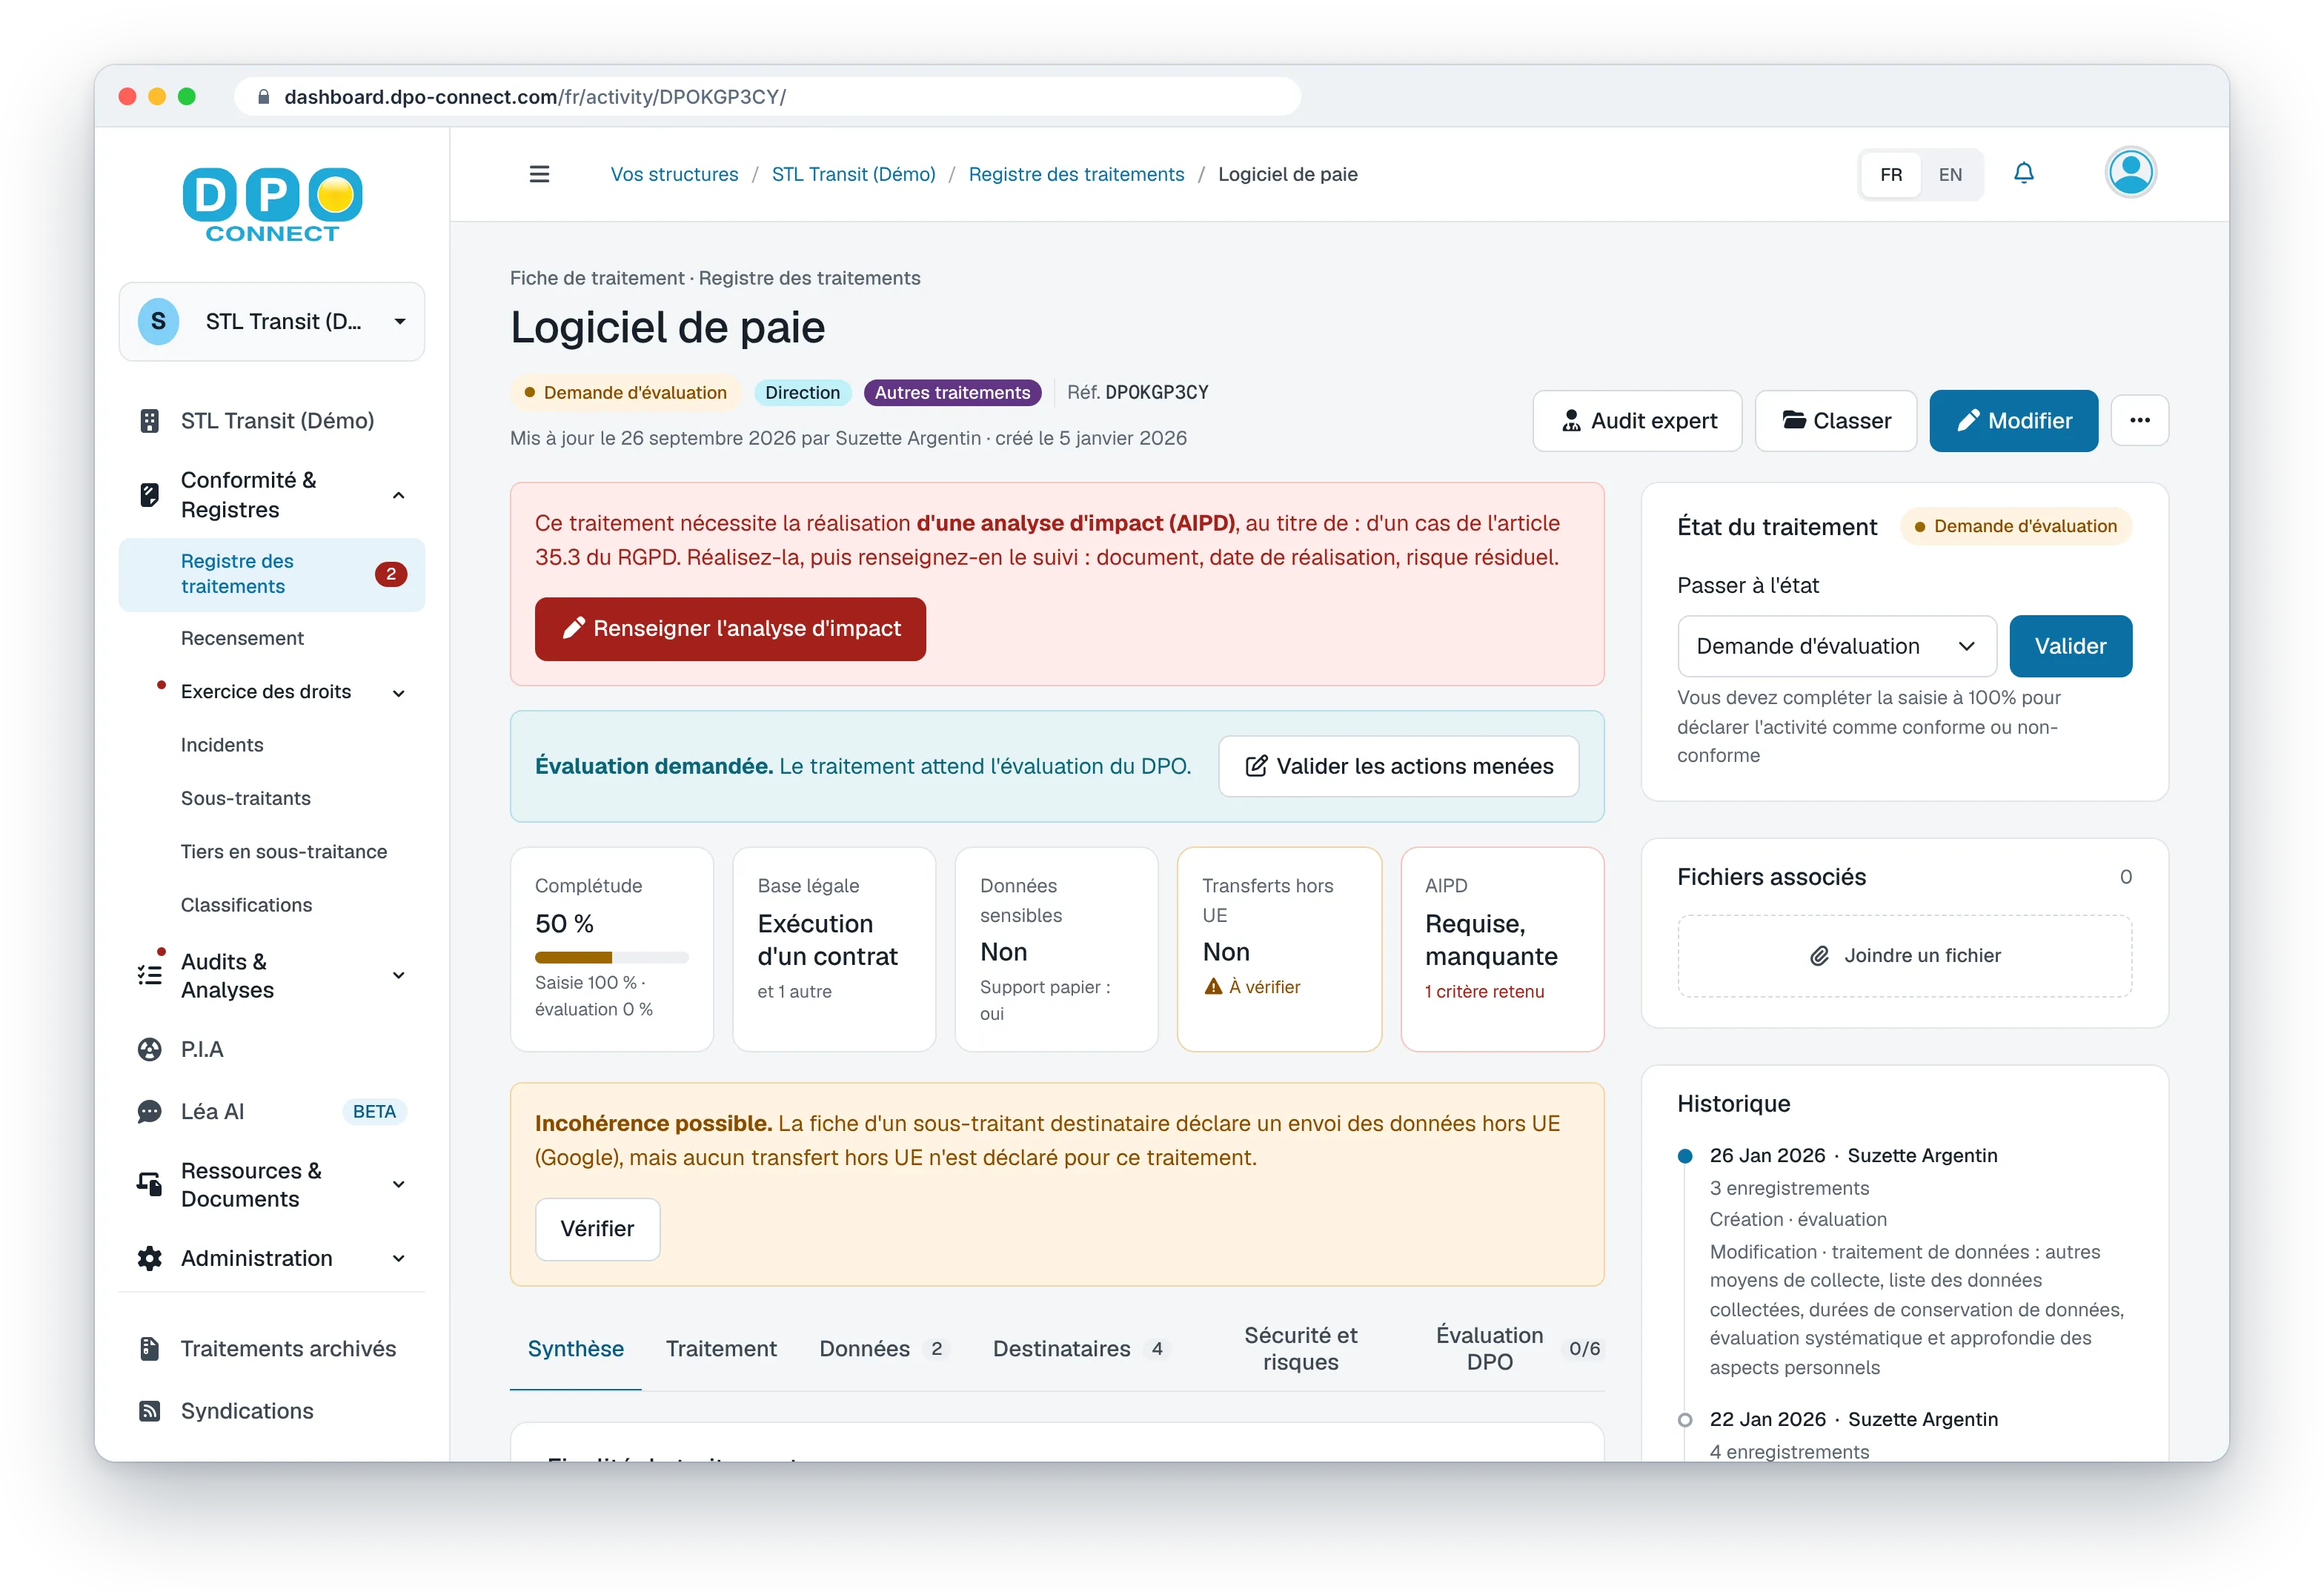2324x1592 pixels.
Task: Click the Conformité & Registres icon
Action: point(149,495)
